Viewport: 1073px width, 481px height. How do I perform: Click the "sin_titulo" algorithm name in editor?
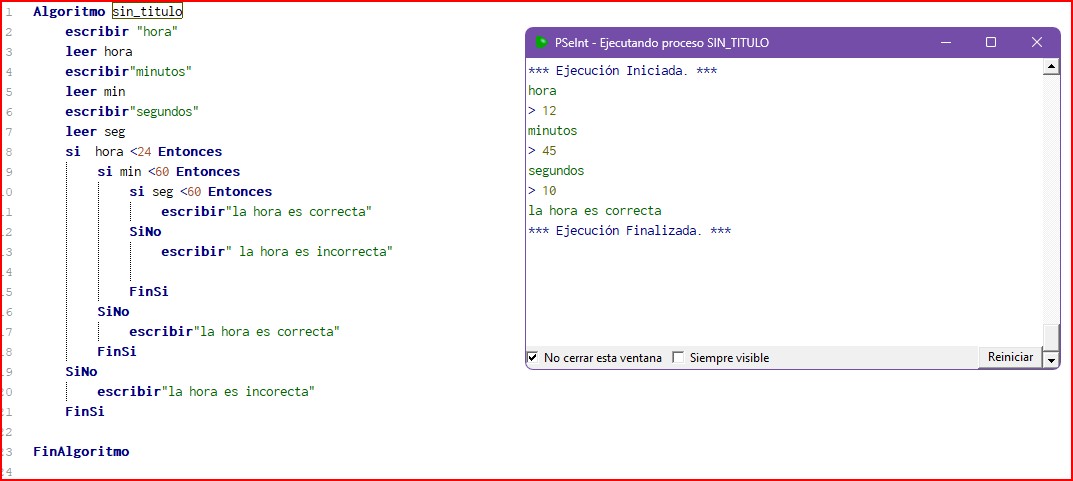tap(147, 11)
